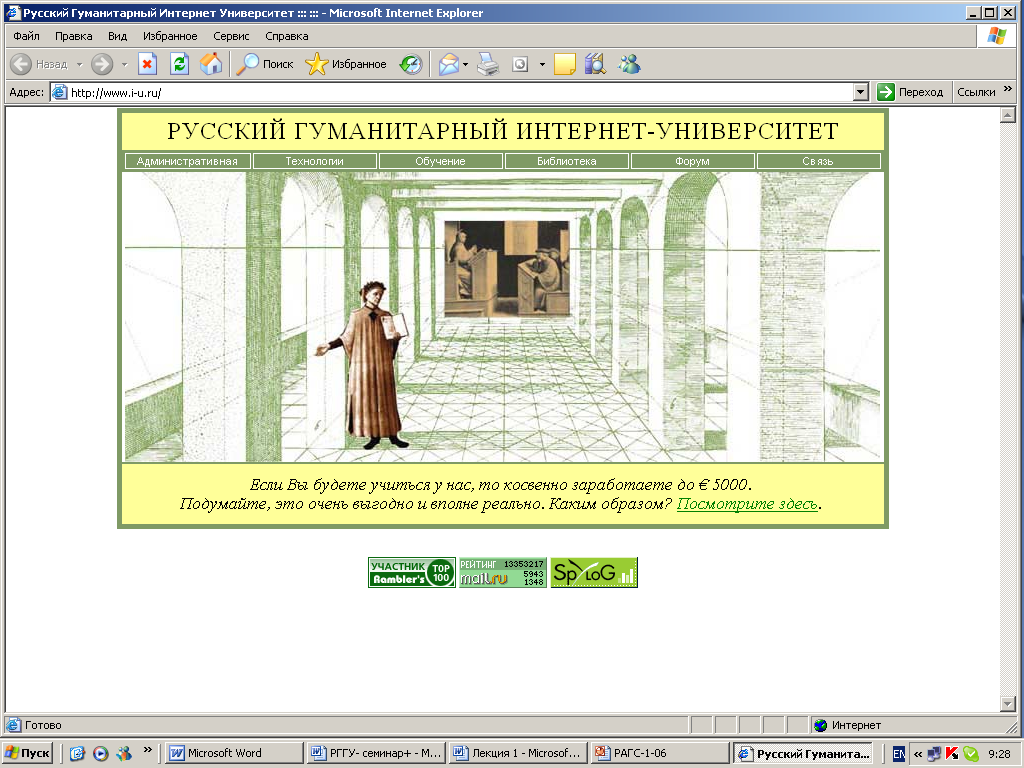Click the Research books icon

(x=595, y=64)
